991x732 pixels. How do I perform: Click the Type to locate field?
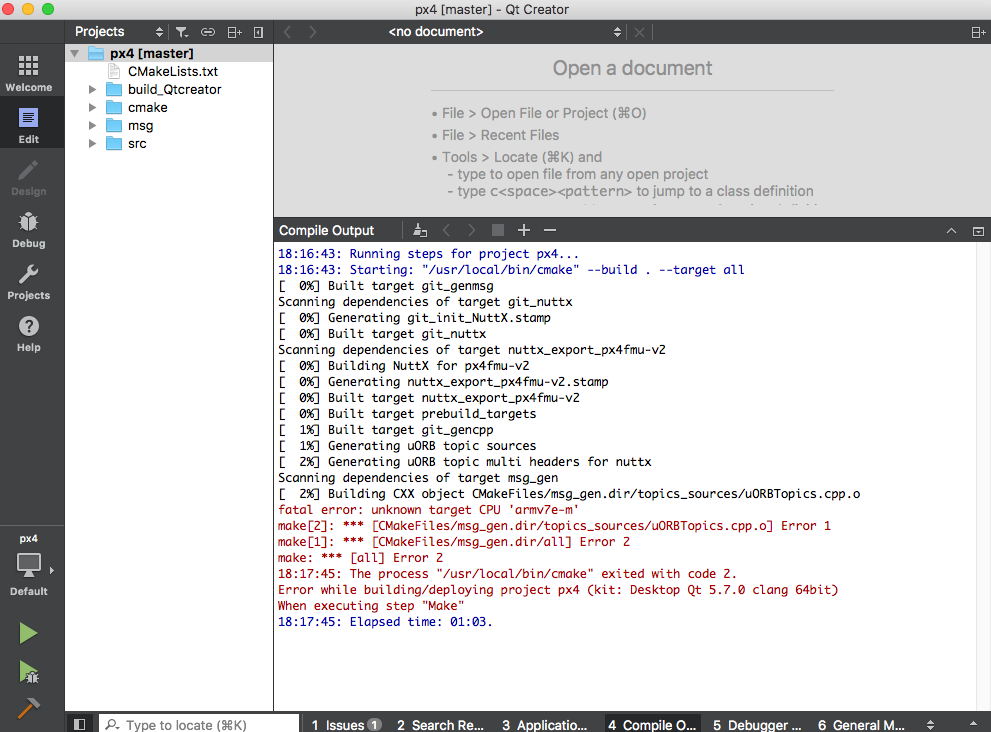tap(199, 724)
